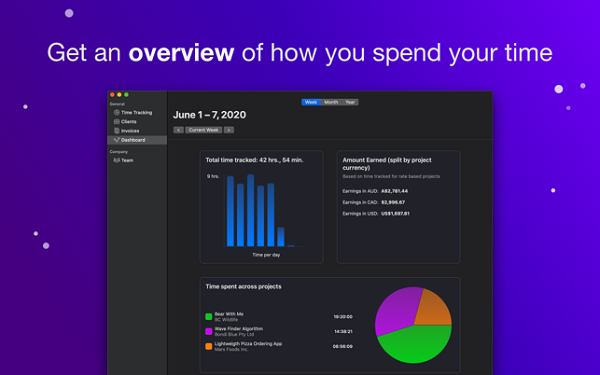This screenshot has height=375, width=600.
Task: Open Clients in sidebar
Action: [137, 122]
